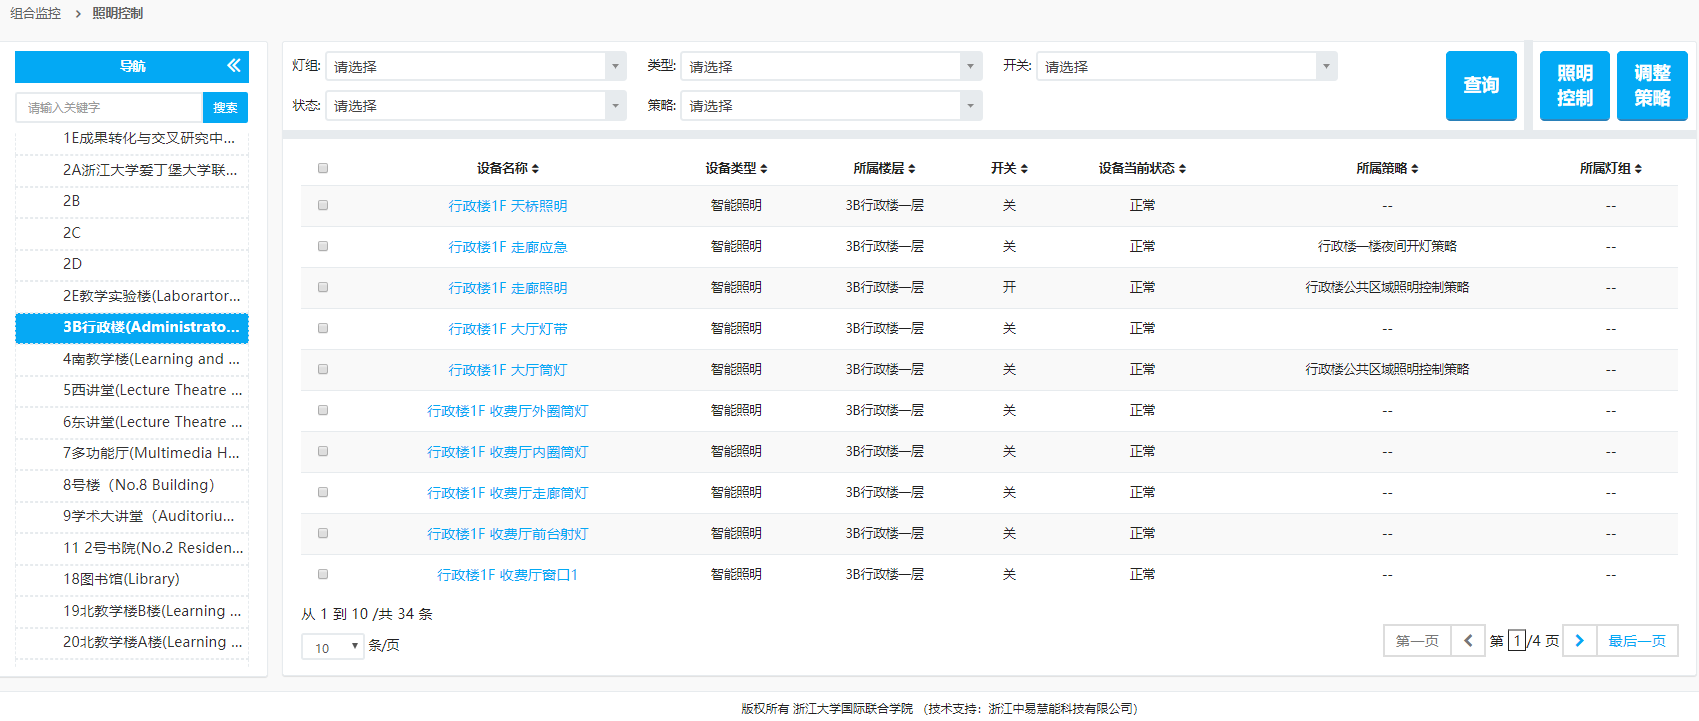This screenshot has height=721, width=1699.
Task: Open the 策略 dropdown
Action: point(831,105)
